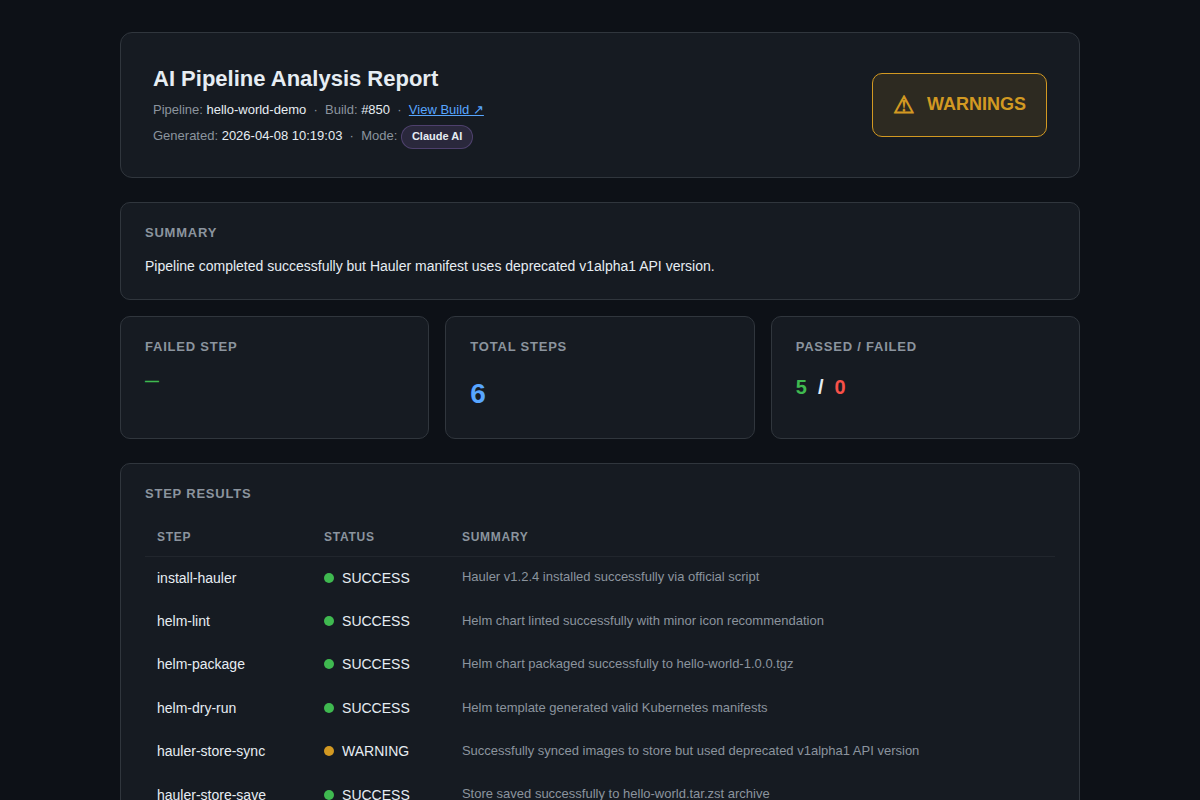Select the hauler-store-sync step name
Viewport: 1200px width, 800px height.
[x=211, y=751]
